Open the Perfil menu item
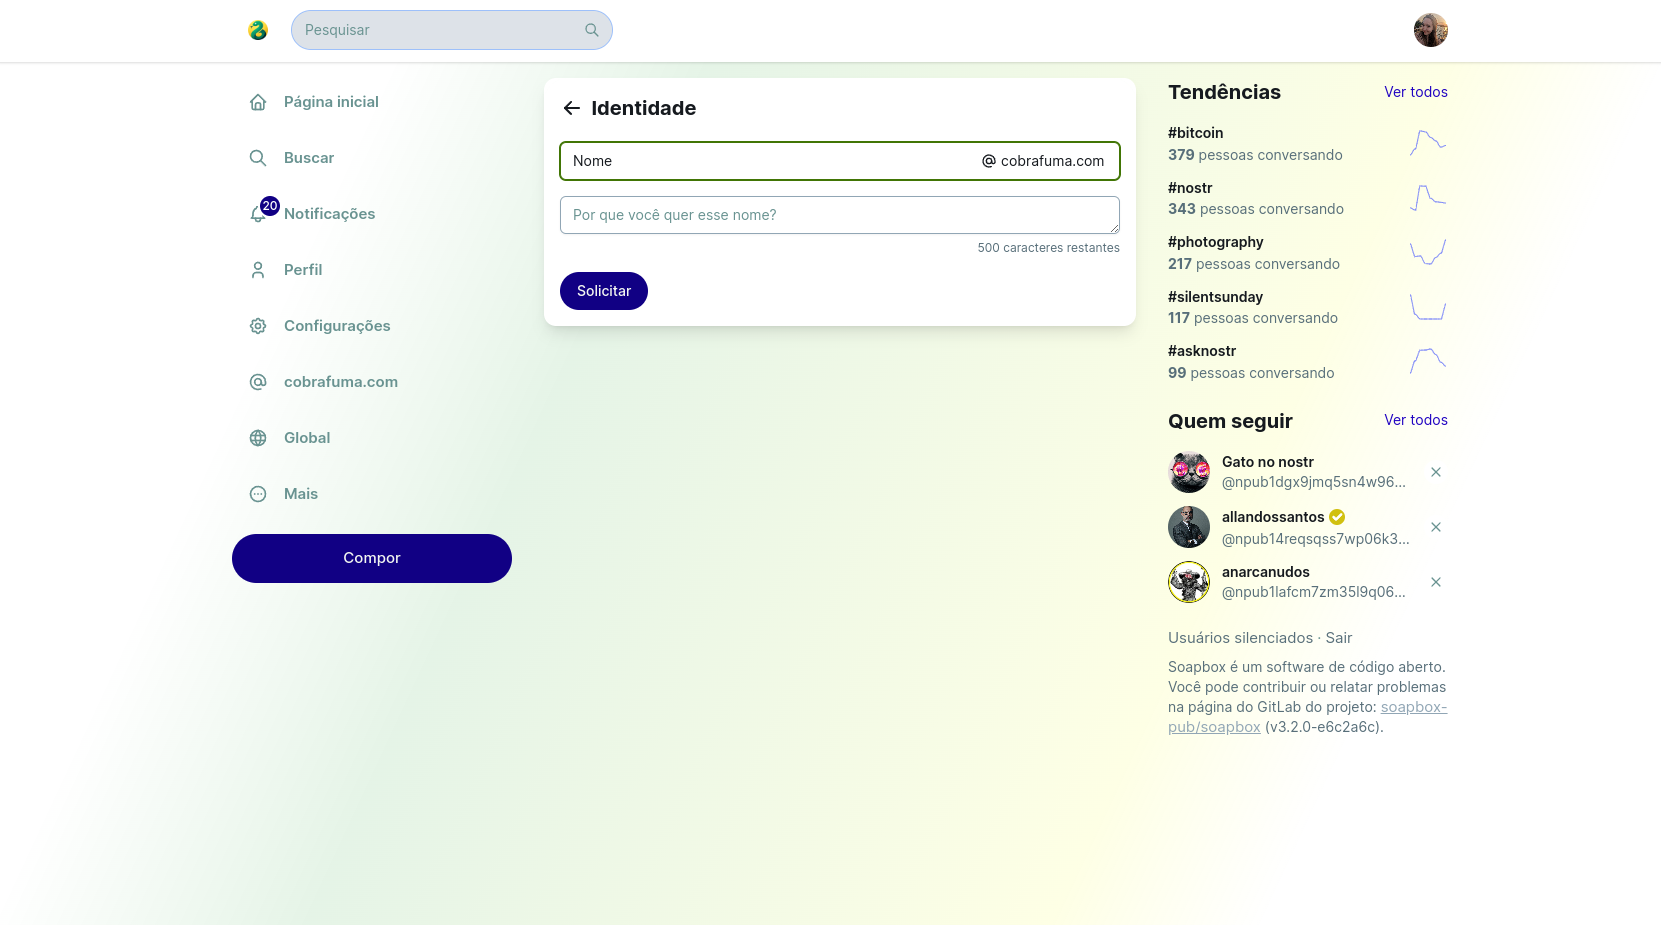1661x925 pixels. [302, 270]
